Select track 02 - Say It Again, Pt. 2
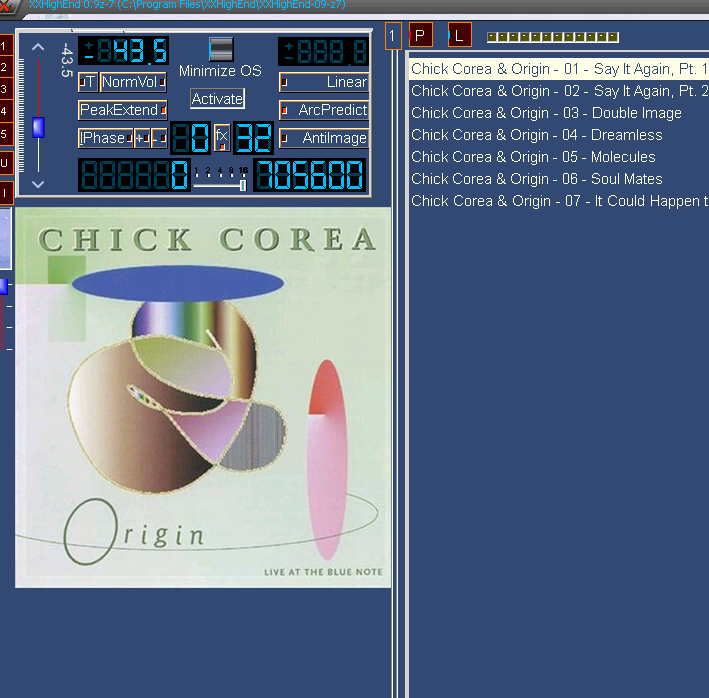Viewport: 709px width, 698px height. pos(559,91)
